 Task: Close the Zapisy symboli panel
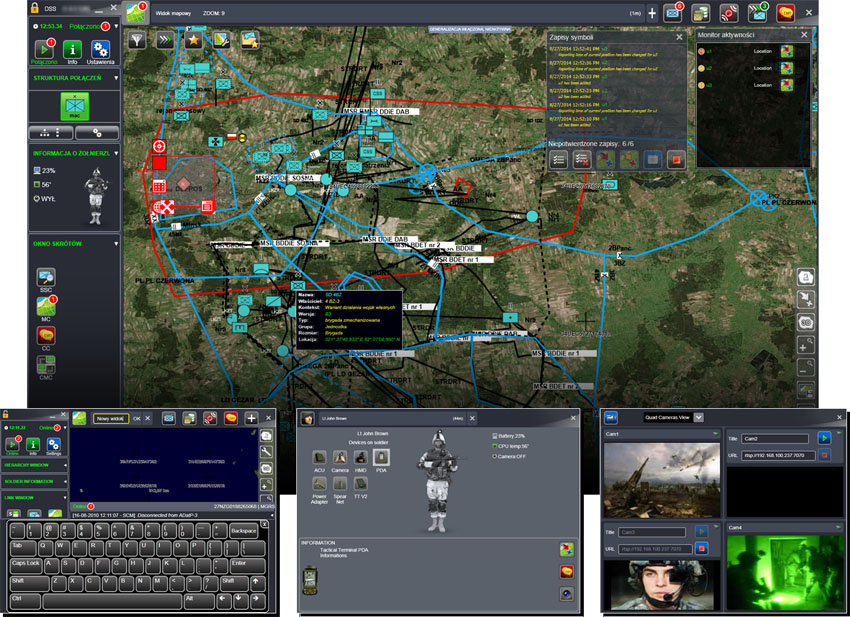click(x=679, y=37)
